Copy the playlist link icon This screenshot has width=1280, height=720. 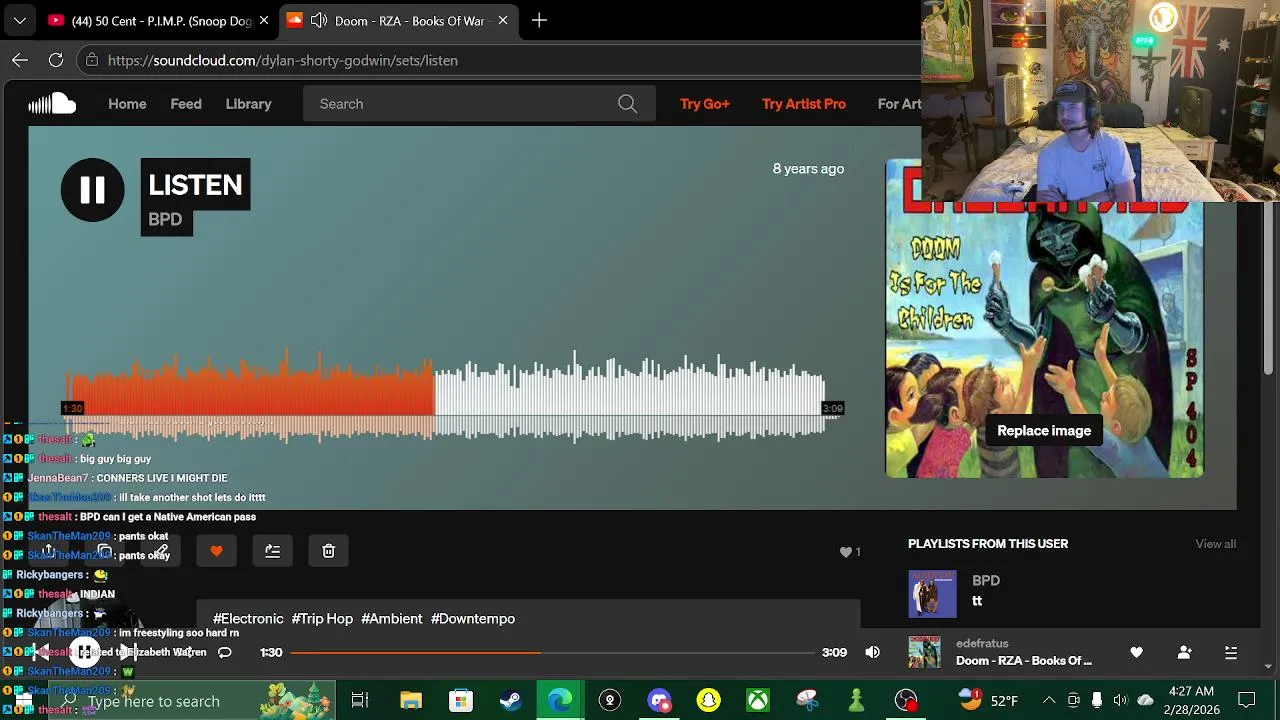[x=104, y=551]
